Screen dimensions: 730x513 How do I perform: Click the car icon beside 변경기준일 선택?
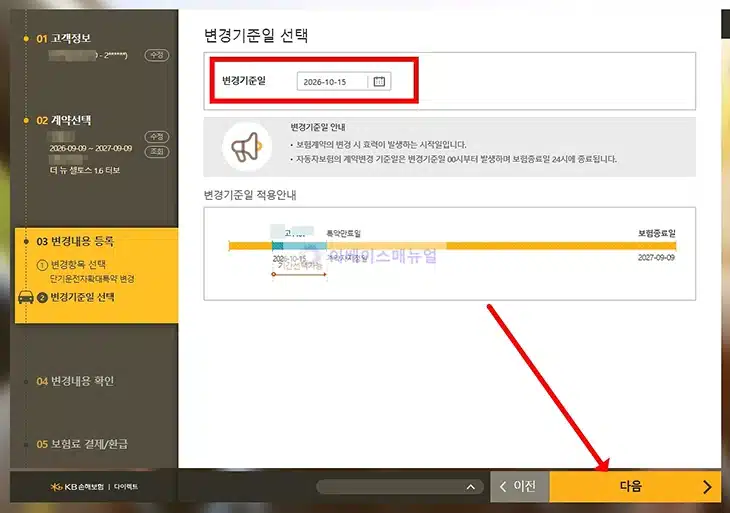click(x=26, y=297)
